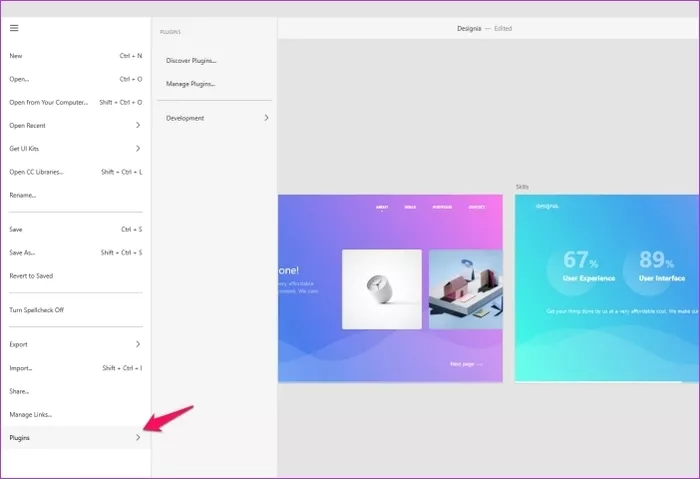Open CC Libraries from the menu

37,172
